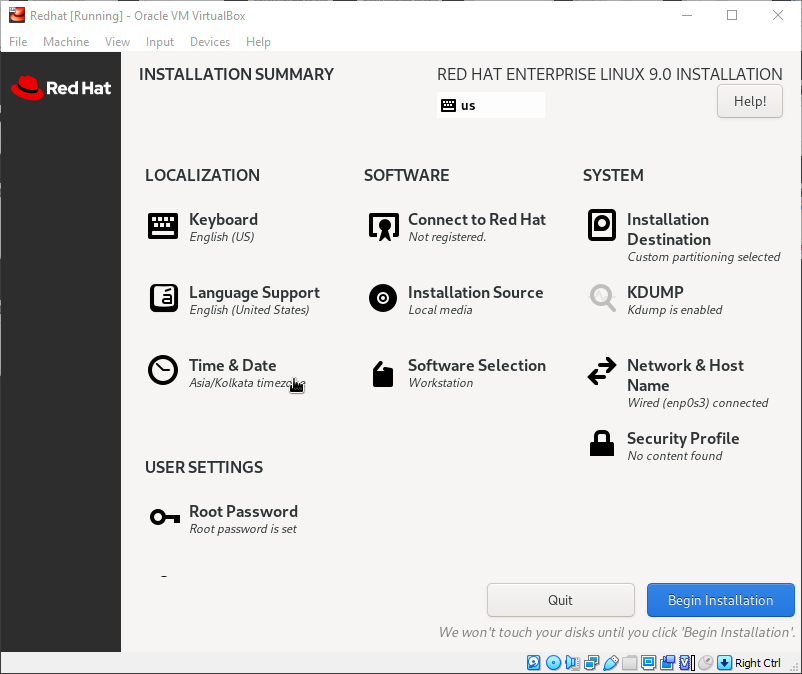Viewport: 802px width, 674px height.
Task: Click the installer Help! button
Action: (750, 101)
